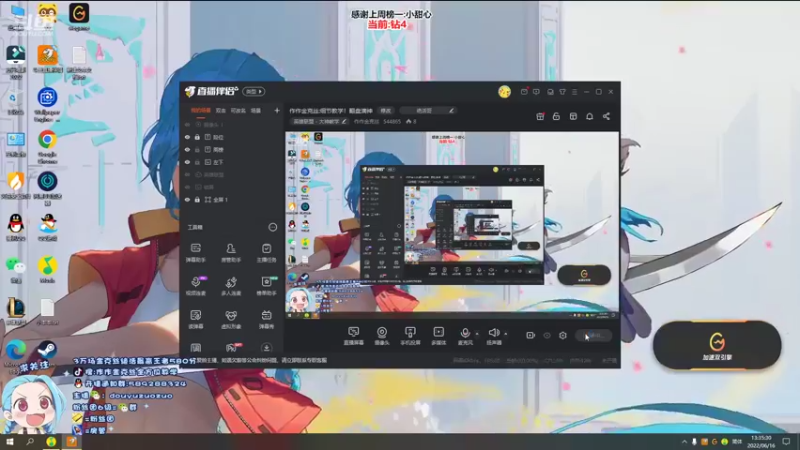Viewport: 800px width, 450px height.
Task: Open the filter funnel icon in title bar
Action: pos(562,92)
